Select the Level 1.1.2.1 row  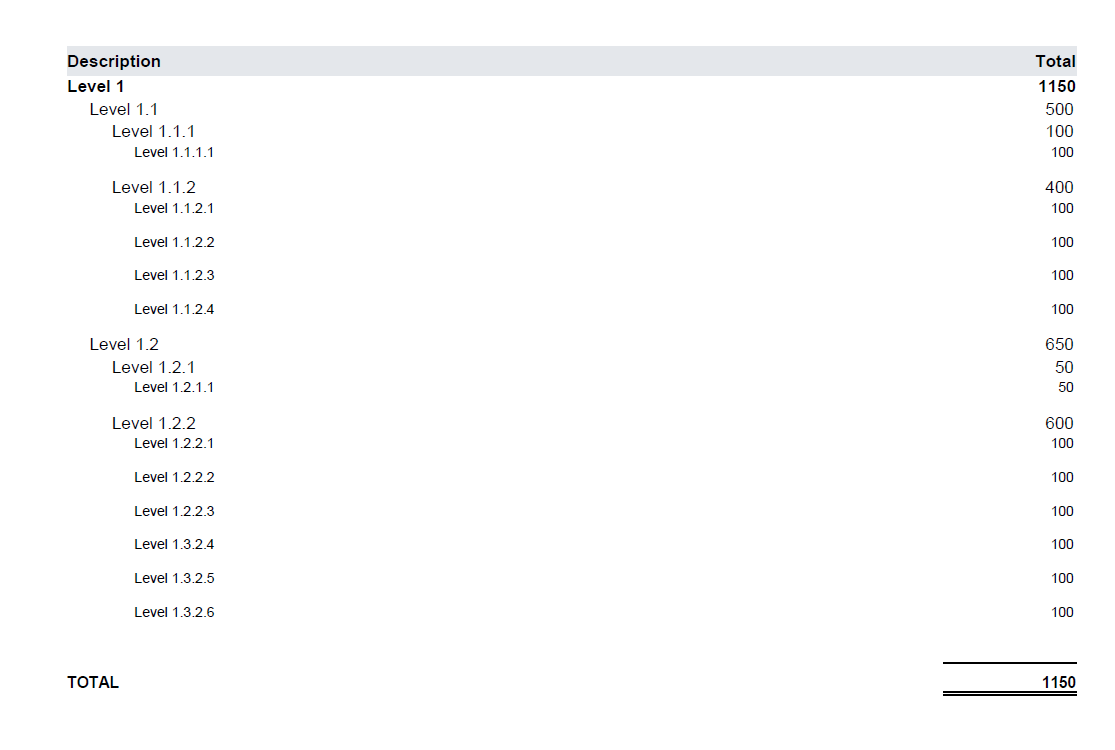[572, 208]
